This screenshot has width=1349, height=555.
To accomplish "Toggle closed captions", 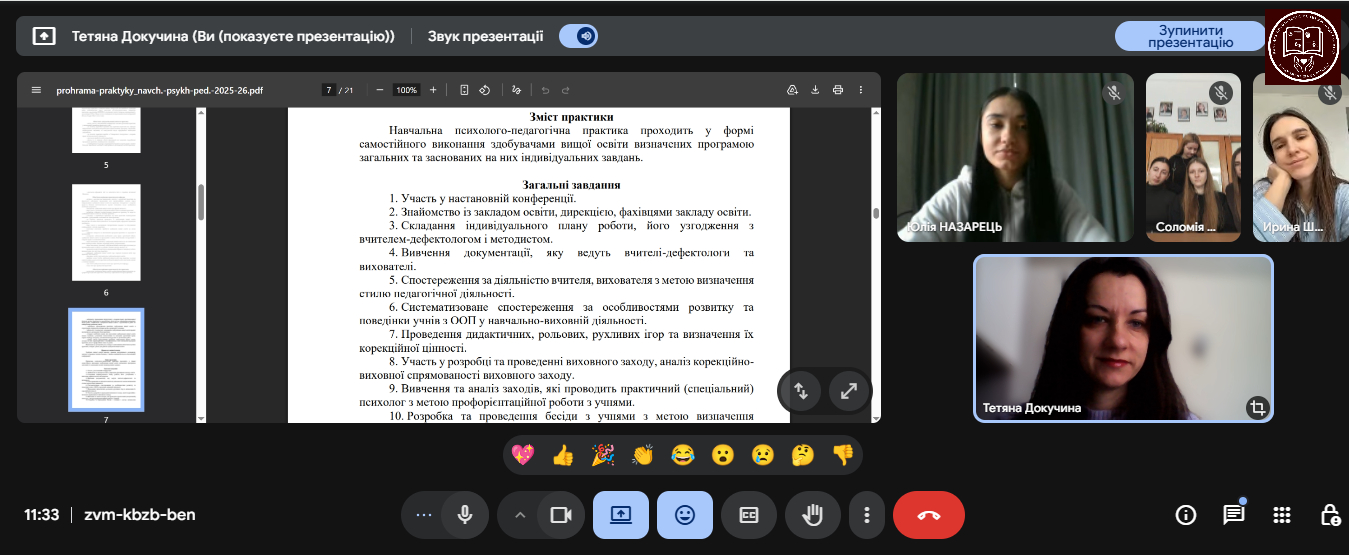I will click(x=749, y=515).
